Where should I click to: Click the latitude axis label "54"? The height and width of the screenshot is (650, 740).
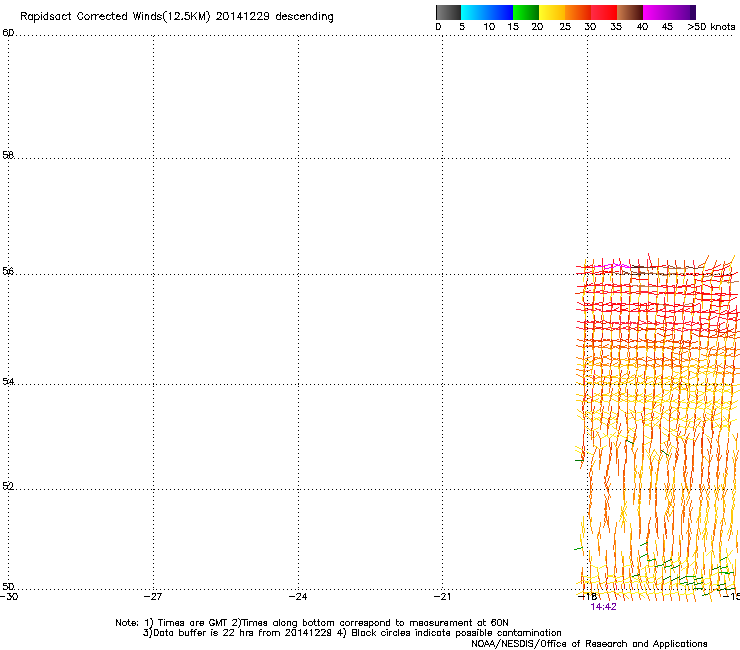click(8, 381)
